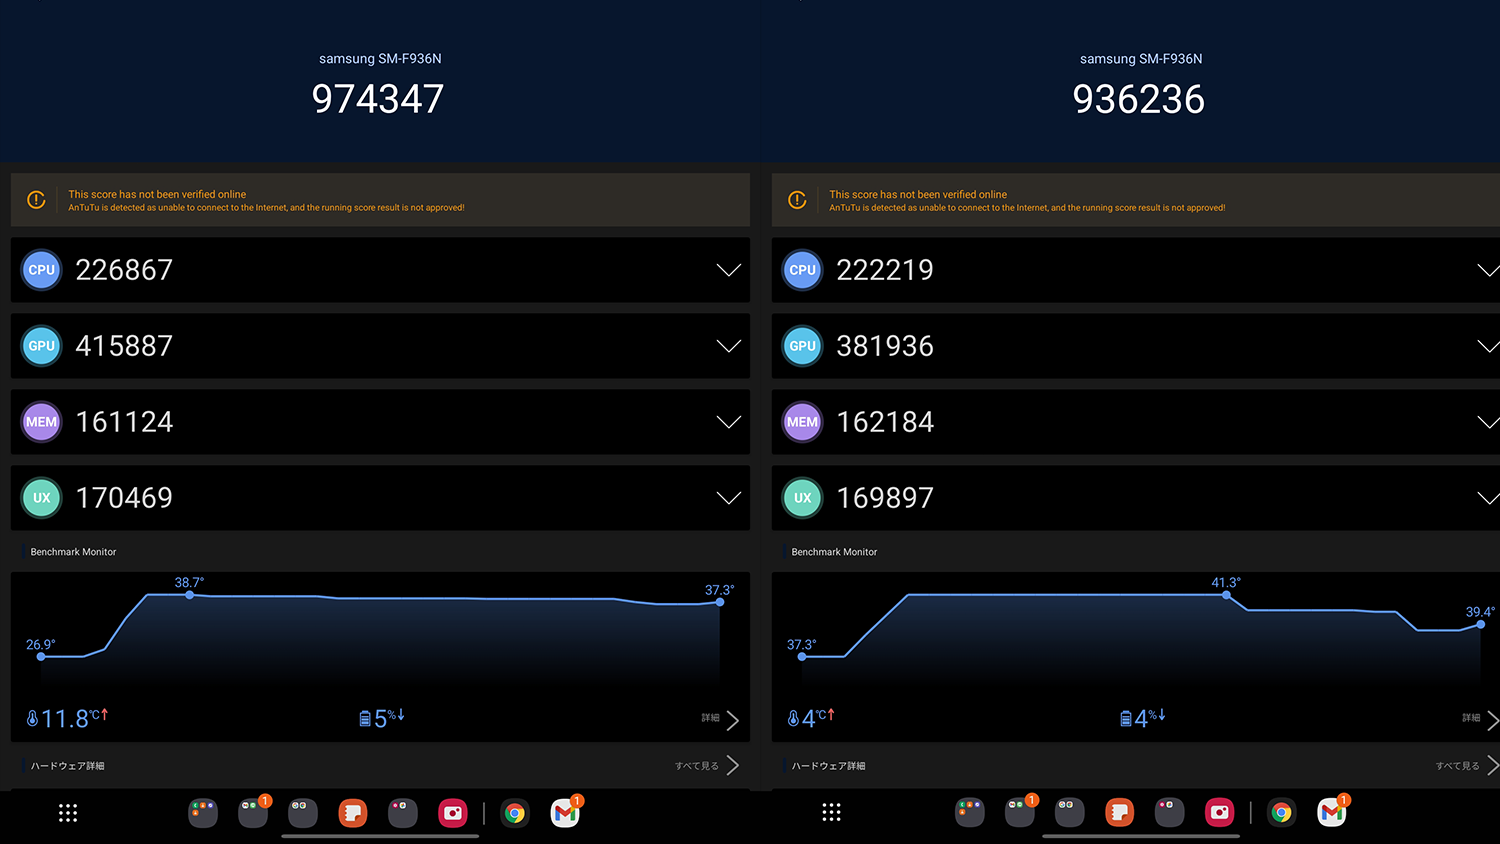
Task: Expand the MEM 162184 score row
Action: pos(1487,422)
